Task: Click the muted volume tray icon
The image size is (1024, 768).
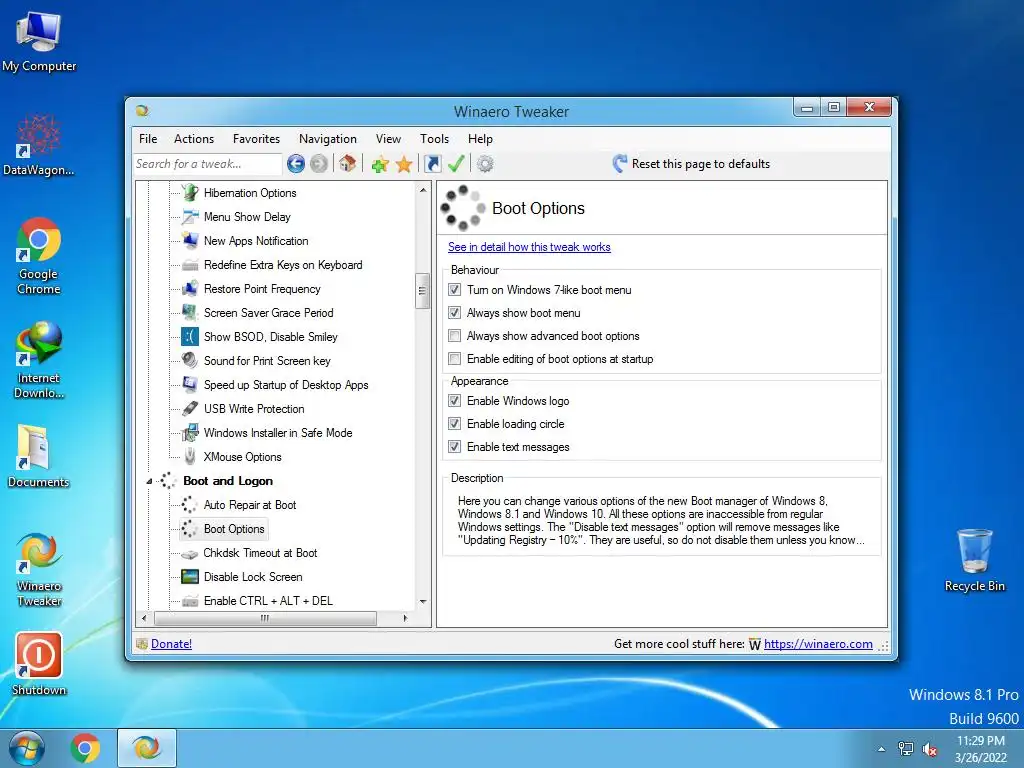Action: 930,748
